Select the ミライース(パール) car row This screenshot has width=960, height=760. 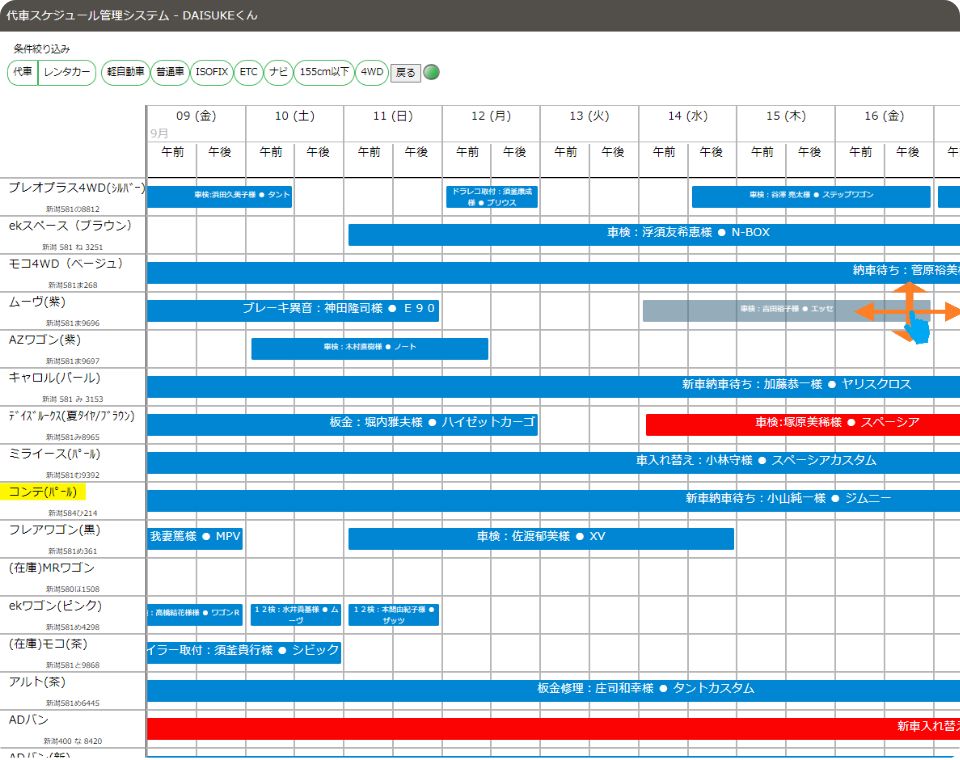coord(73,462)
